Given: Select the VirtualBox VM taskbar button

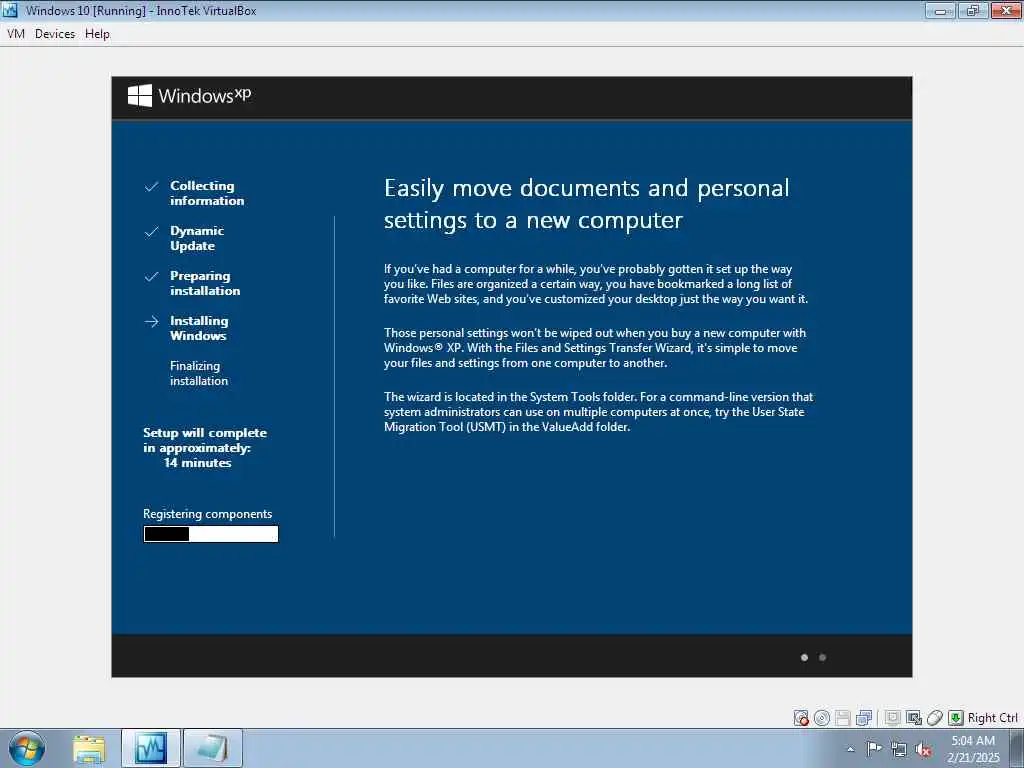Looking at the screenshot, I should point(151,748).
